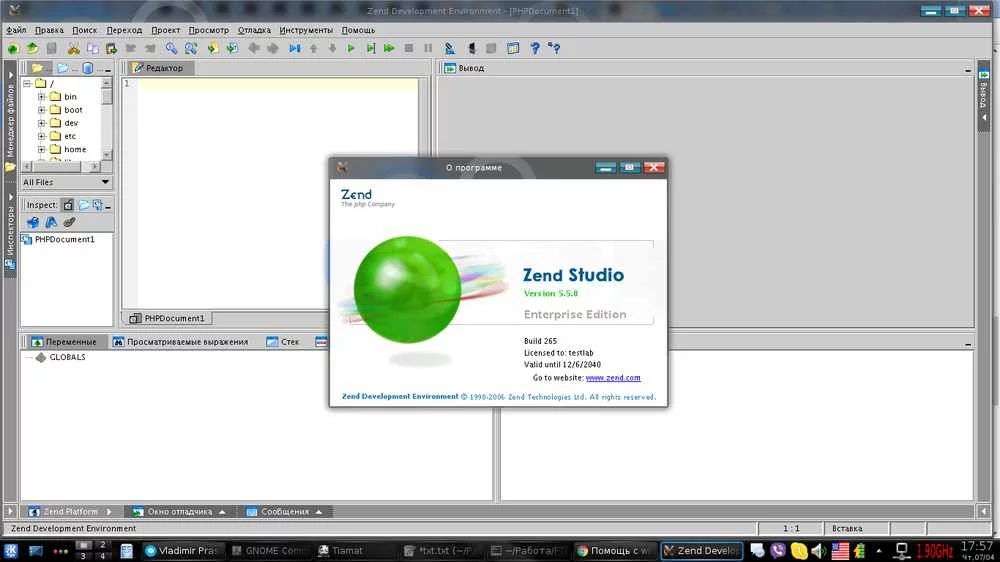Click the Run to cursor blue icon
Image resolution: width=1000 pixels, height=562 pixels.
tap(295, 48)
